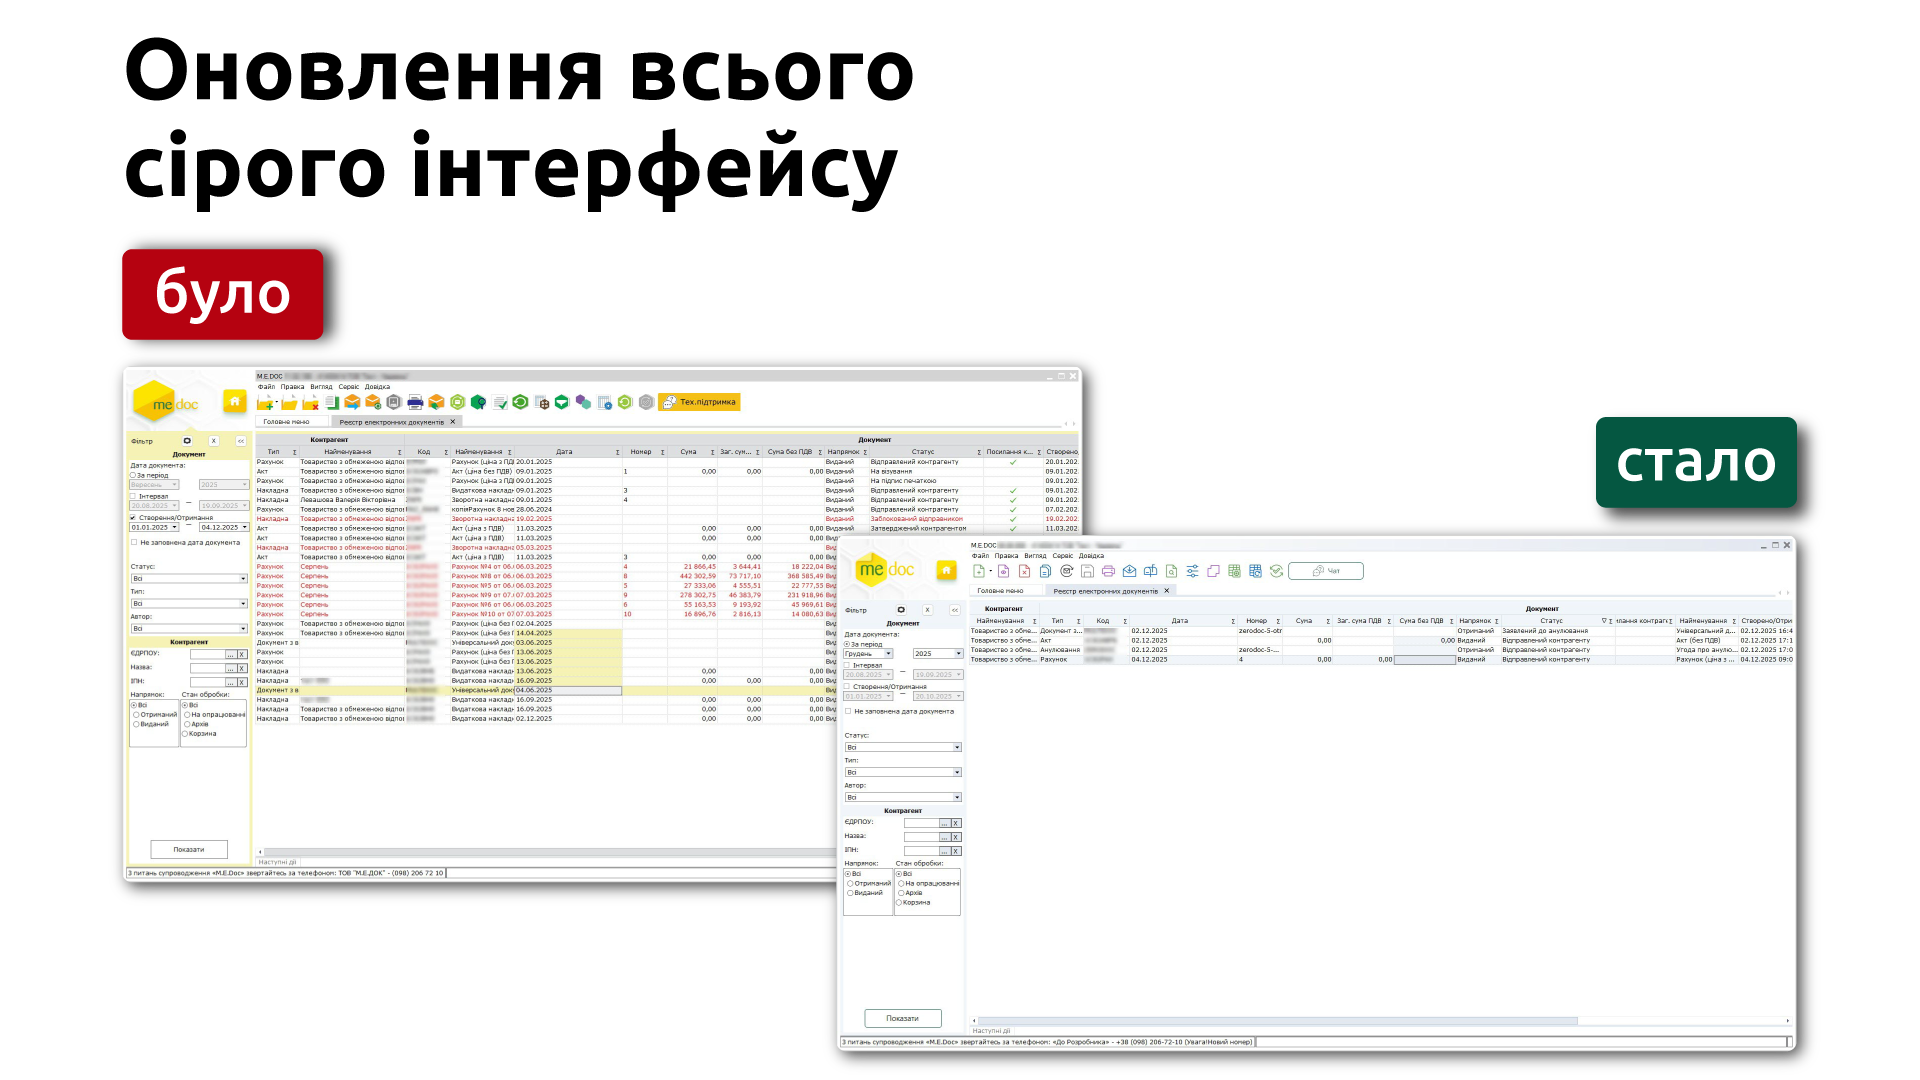Viewport: 1920px width, 1080px height.
Task: Click folder with red X delete icon
Action: [310, 402]
